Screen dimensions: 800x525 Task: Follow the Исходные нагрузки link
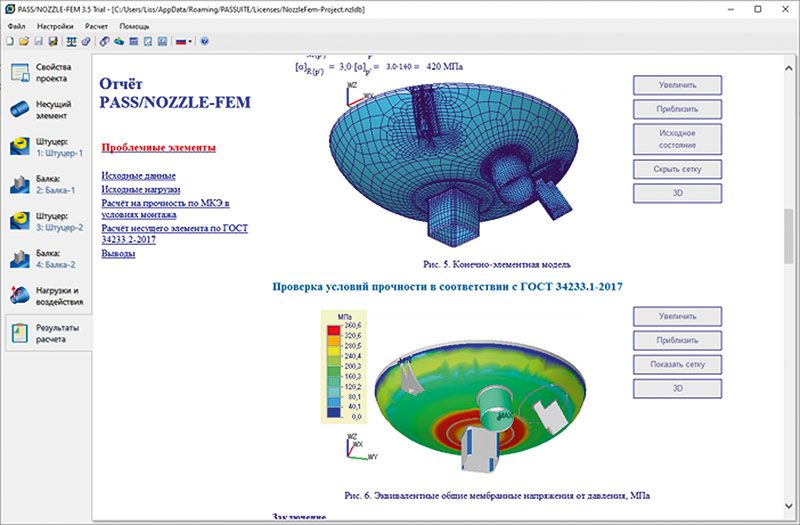click(x=141, y=189)
